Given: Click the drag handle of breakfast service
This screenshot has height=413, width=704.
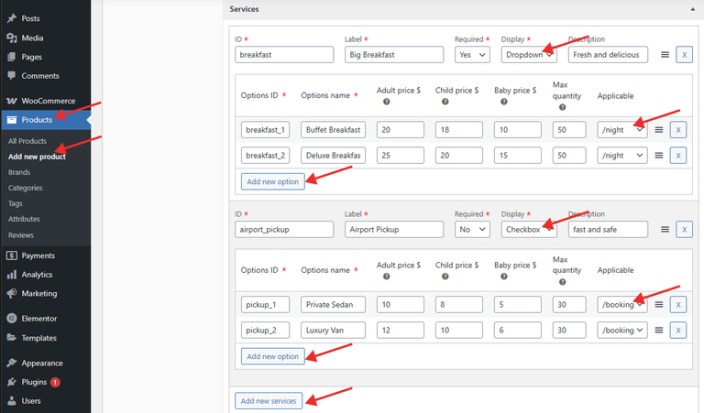Looking at the screenshot, I should (665, 55).
